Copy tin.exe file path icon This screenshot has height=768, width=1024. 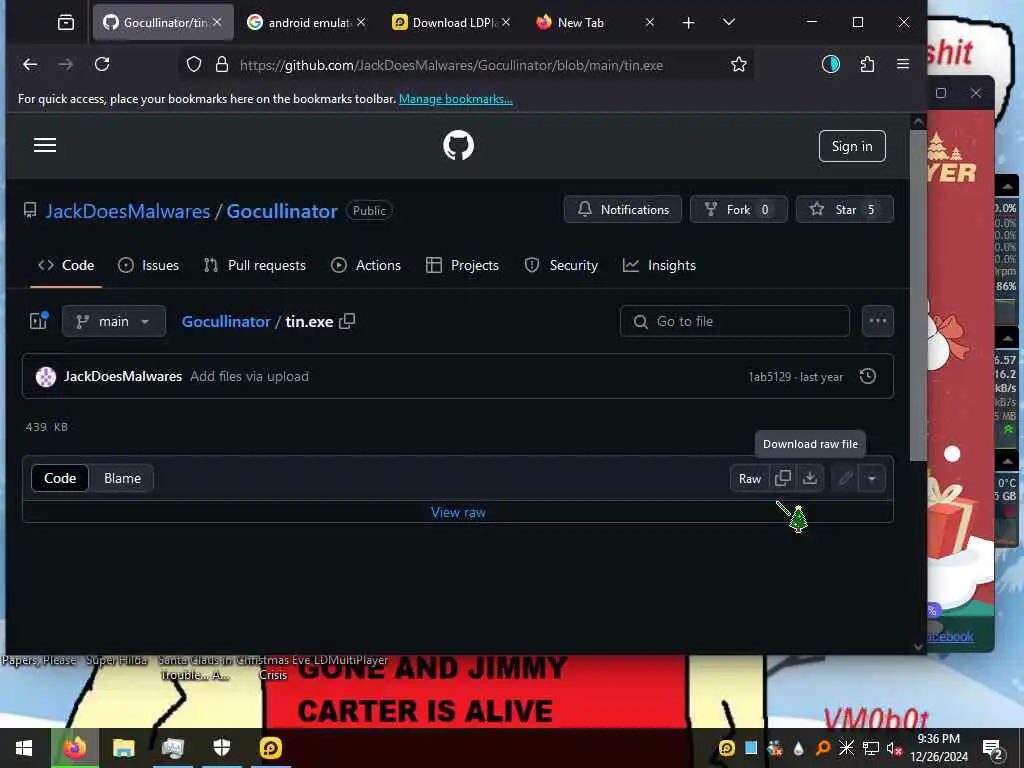point(347,321)
